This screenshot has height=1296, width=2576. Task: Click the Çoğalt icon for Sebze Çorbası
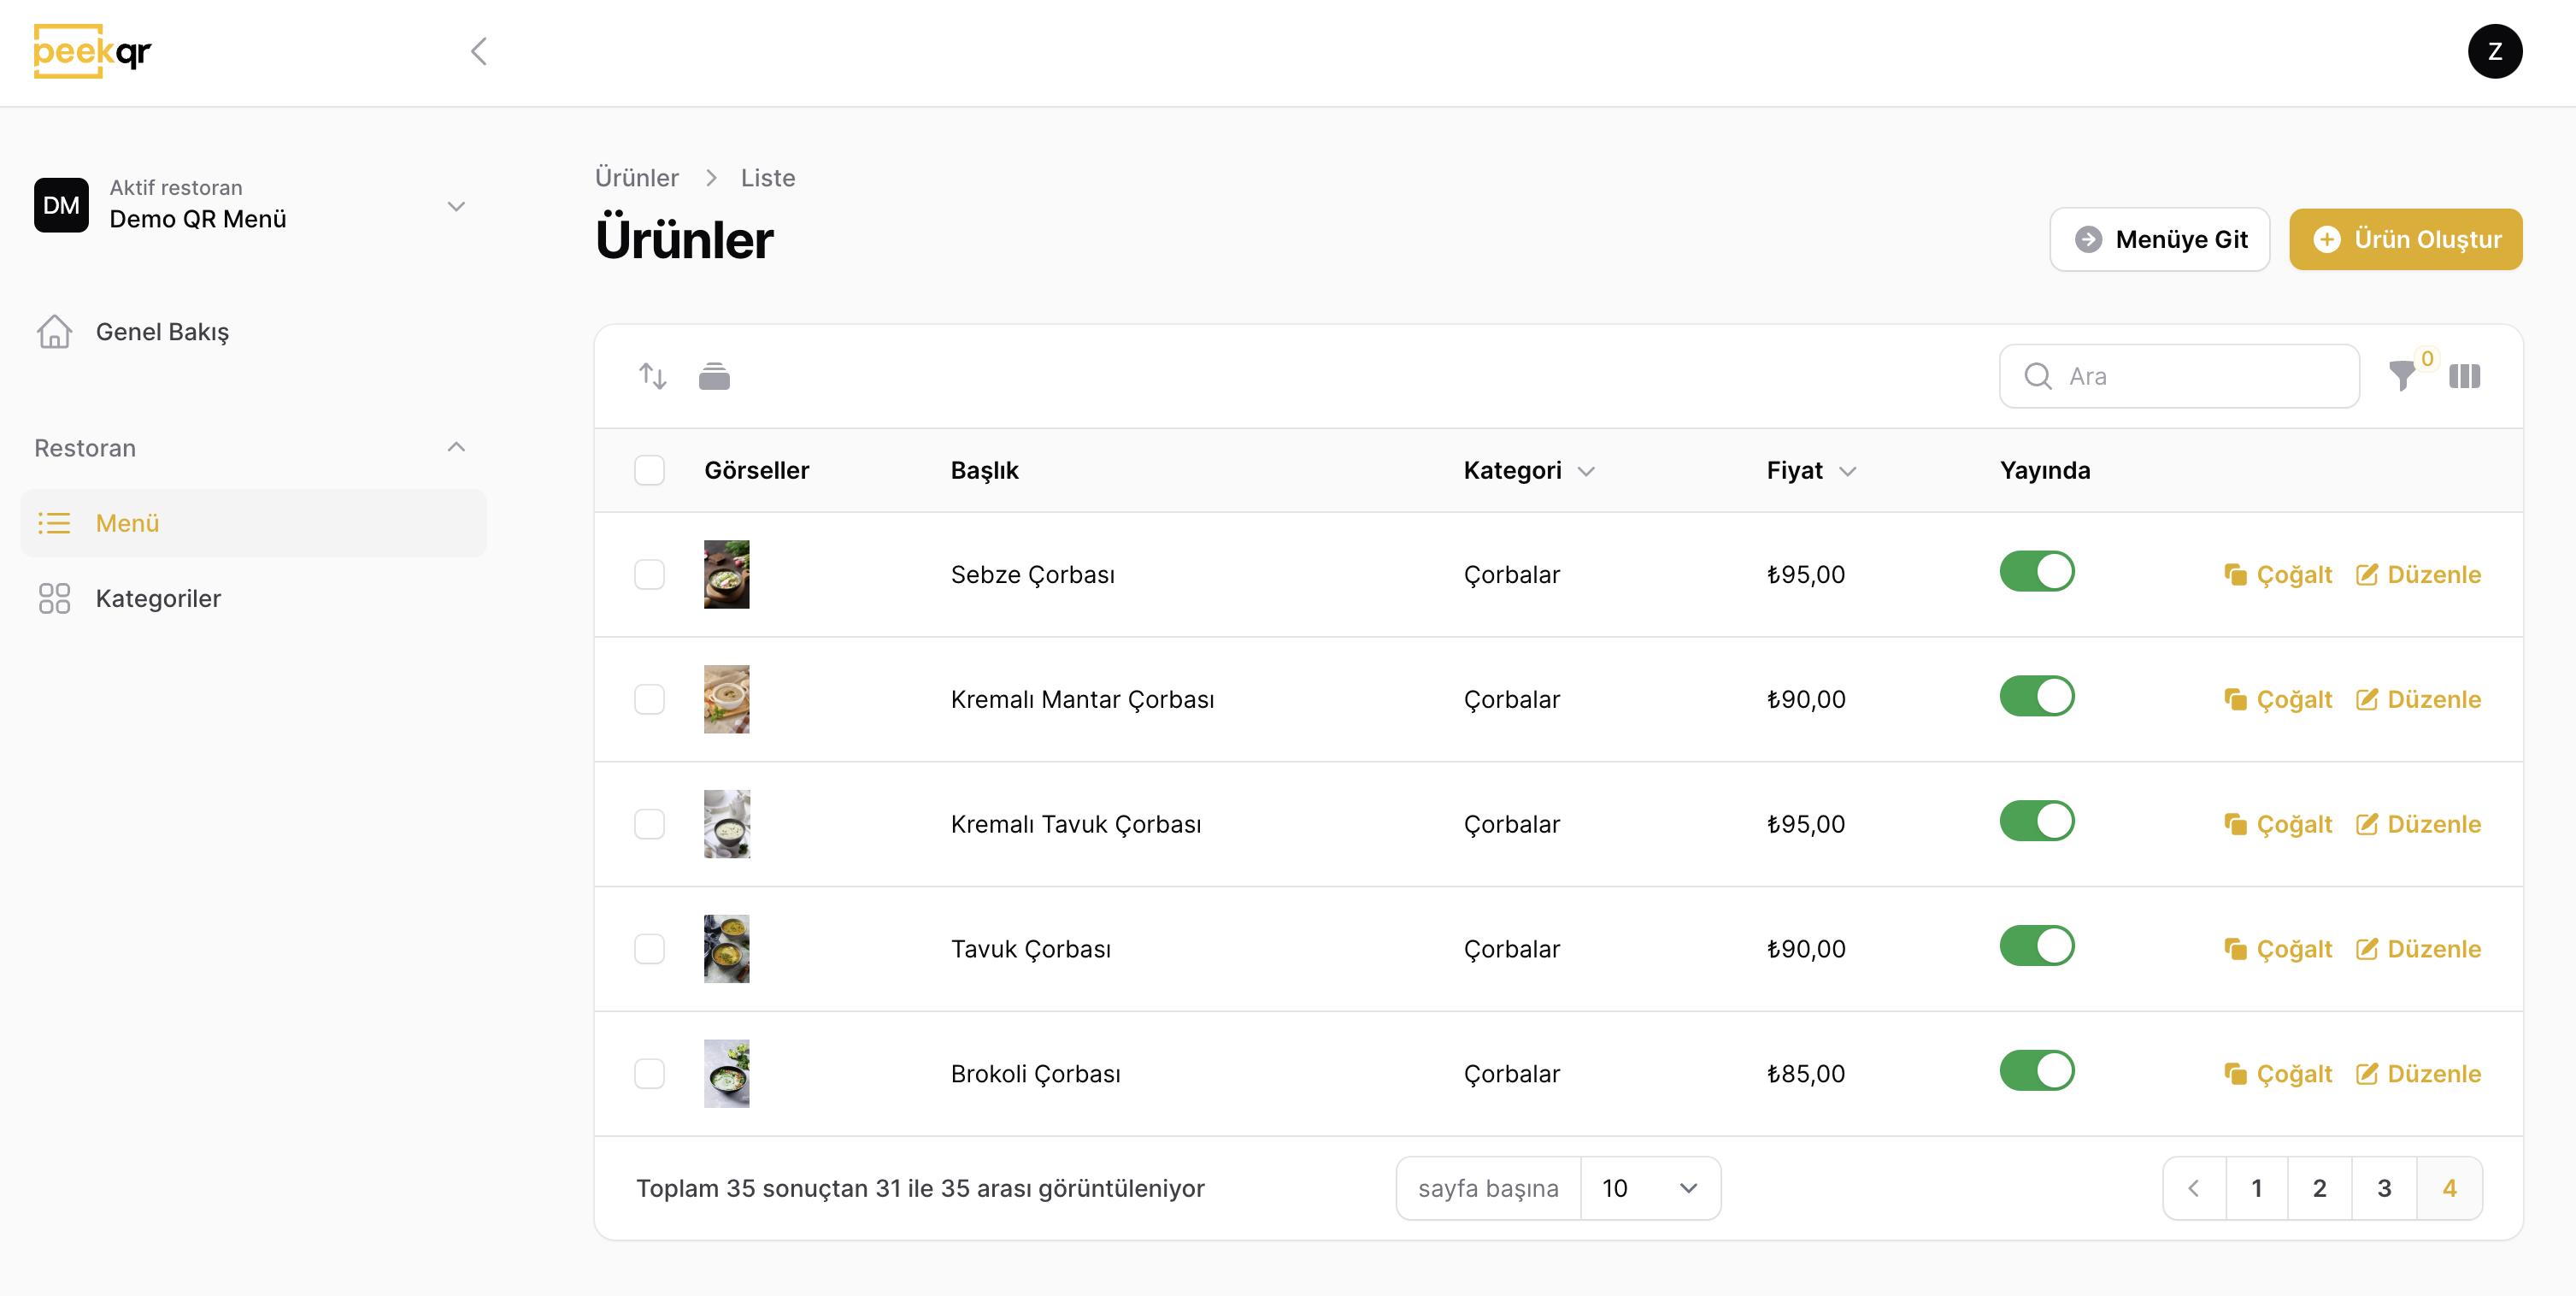[2235, 574]
